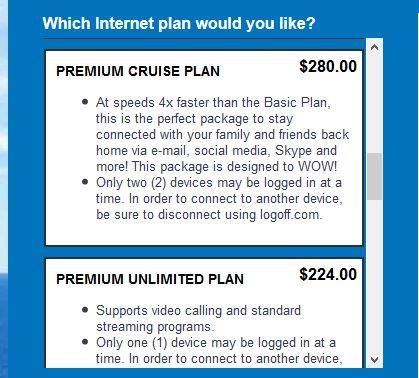
Task: Click the bullet dot before 'At speeds 4x faster'
Action: pyautogui.click(x=85, y=102)
